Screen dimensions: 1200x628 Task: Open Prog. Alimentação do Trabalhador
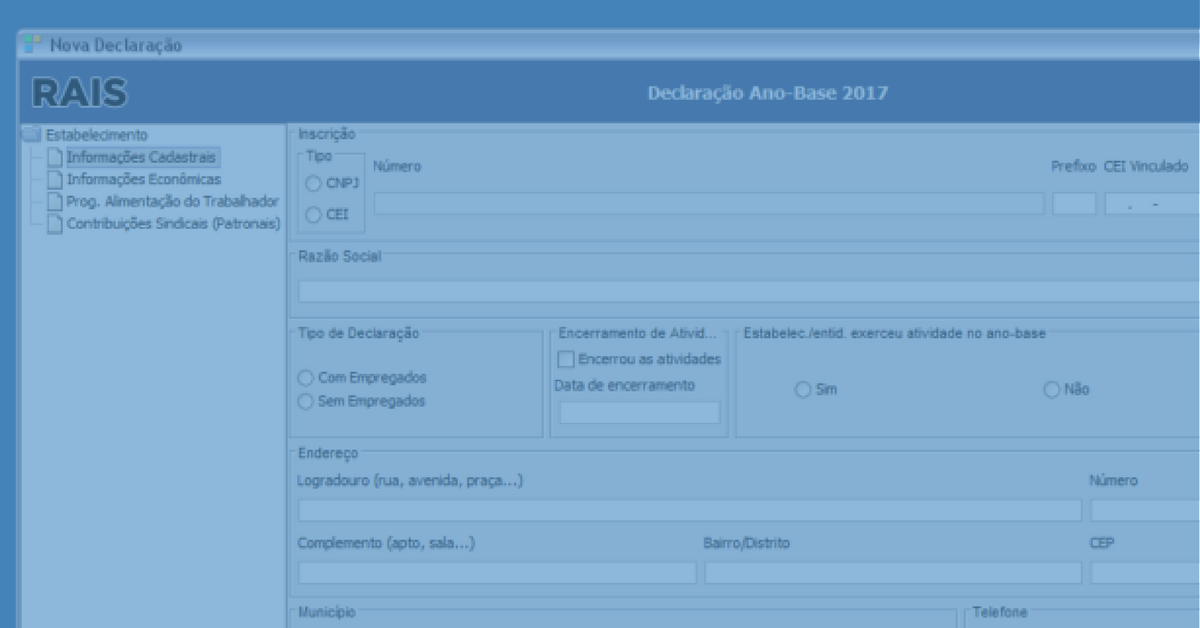click(172, 201)
